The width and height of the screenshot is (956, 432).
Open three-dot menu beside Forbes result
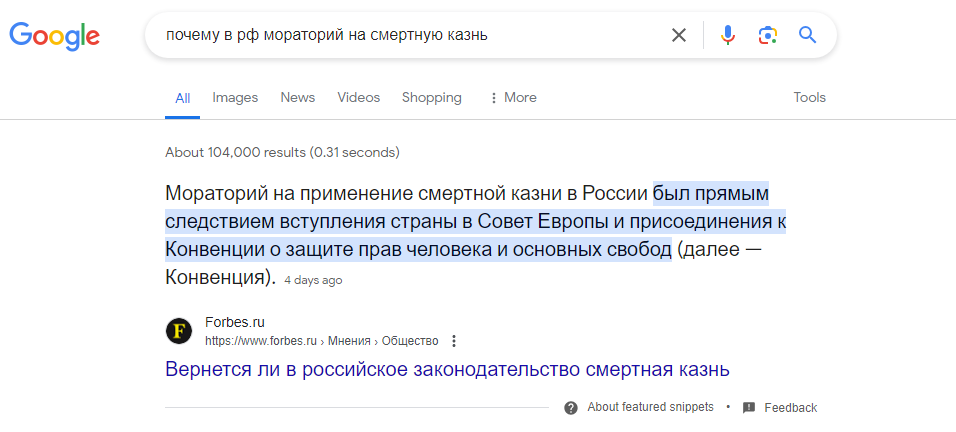[453, 341]
